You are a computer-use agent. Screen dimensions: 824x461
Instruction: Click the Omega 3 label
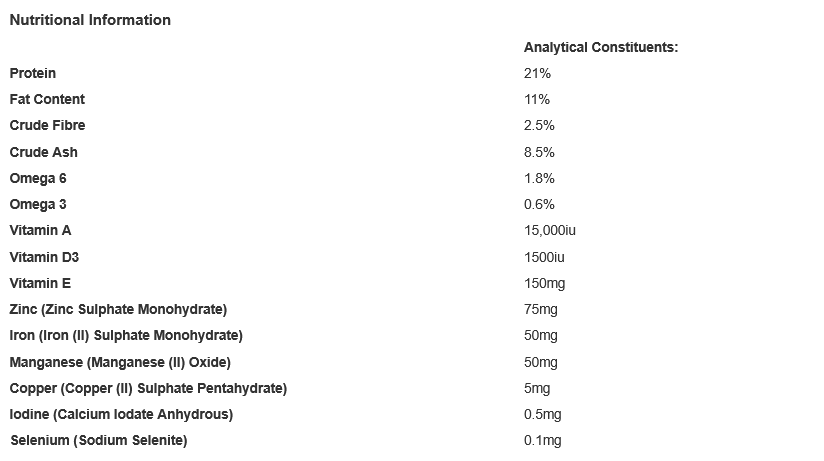[38, 204]
